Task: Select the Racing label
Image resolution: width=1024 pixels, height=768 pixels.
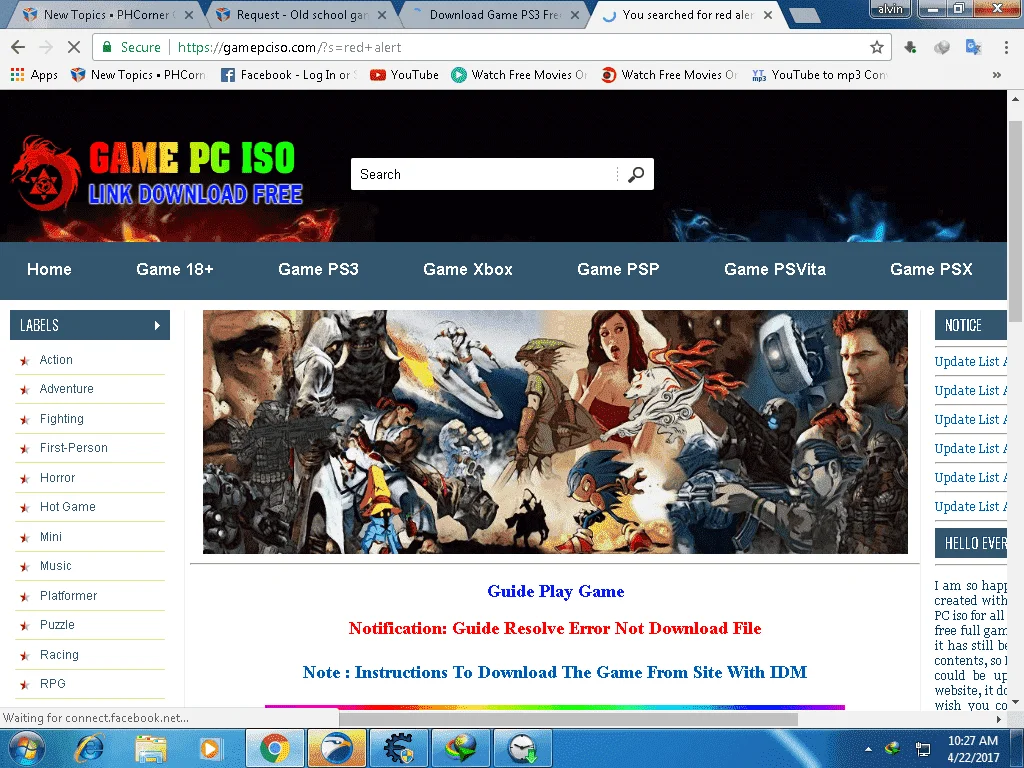Action: [59, 655]
